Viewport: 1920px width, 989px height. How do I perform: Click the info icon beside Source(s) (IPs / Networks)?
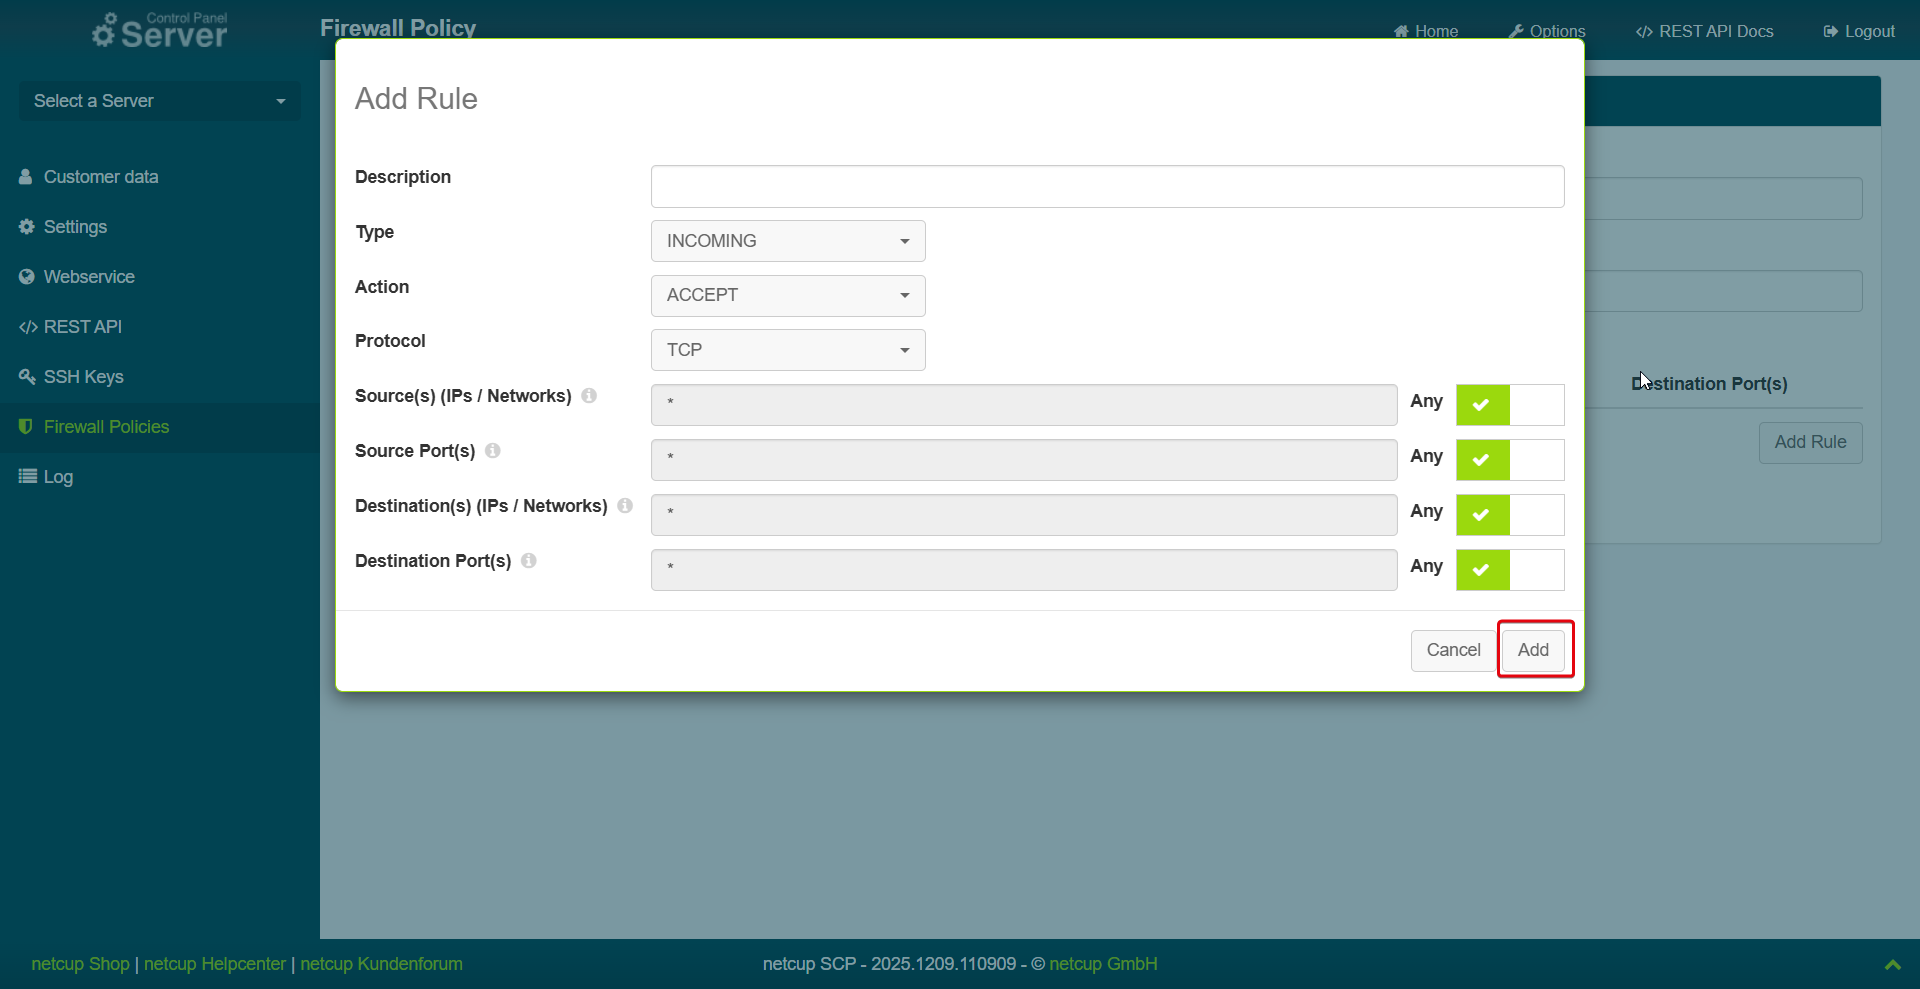[x=589, y=396]
